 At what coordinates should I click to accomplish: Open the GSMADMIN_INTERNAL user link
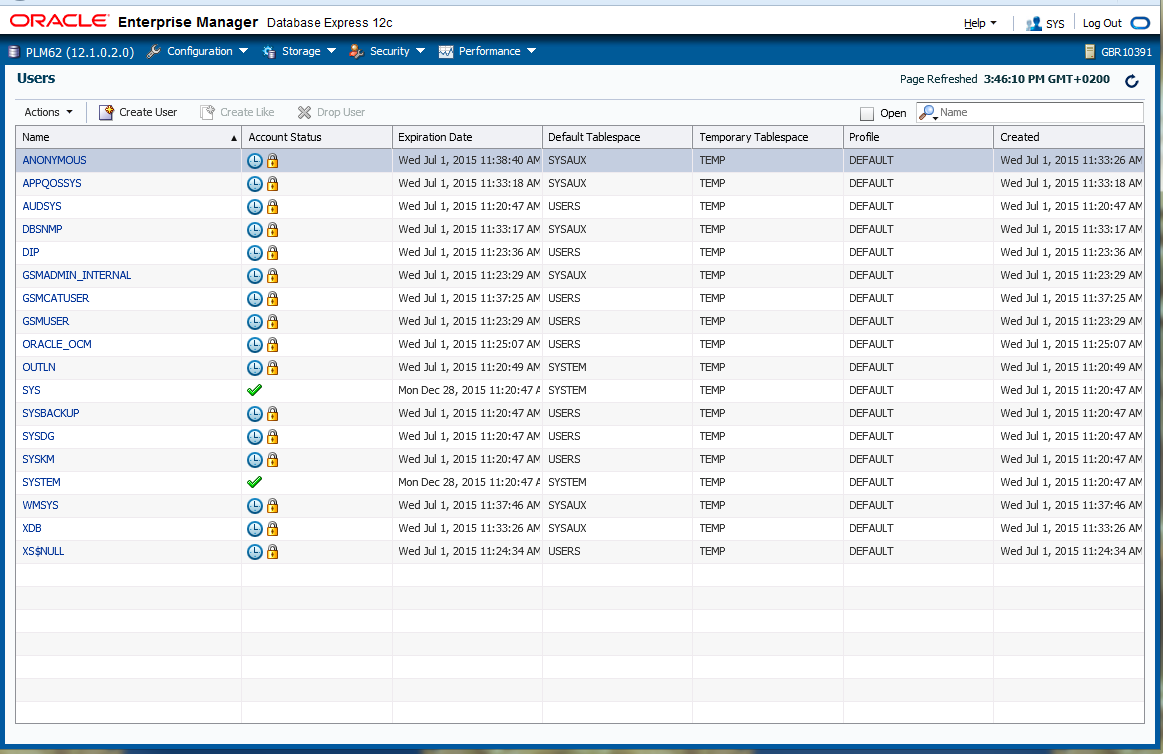pos(76,275)
